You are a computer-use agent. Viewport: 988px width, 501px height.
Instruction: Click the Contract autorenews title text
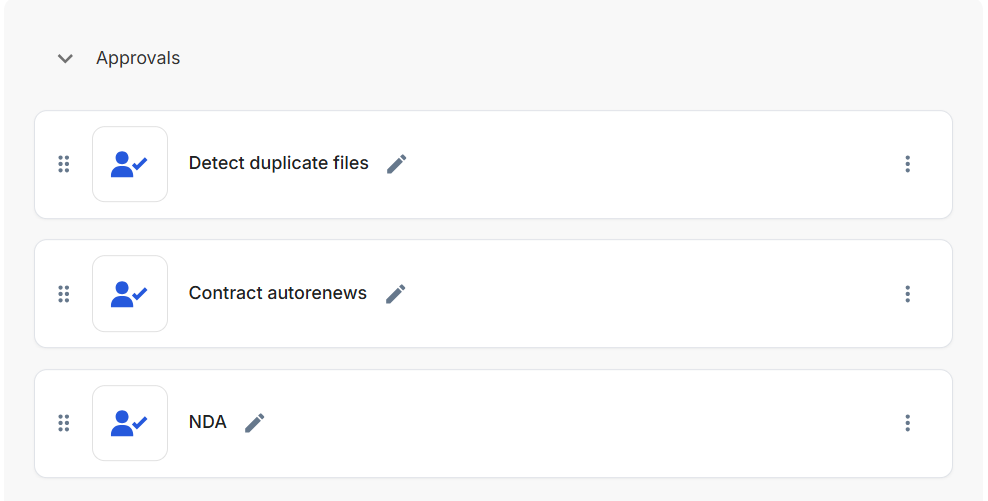point(277,293)
